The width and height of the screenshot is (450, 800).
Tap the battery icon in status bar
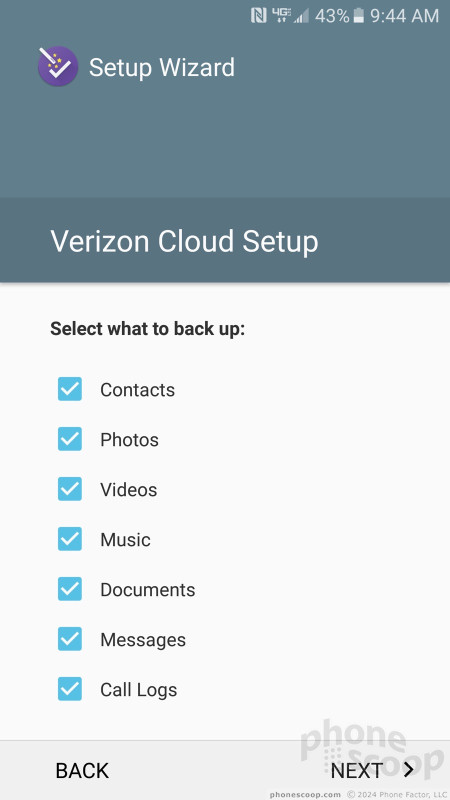359,16
